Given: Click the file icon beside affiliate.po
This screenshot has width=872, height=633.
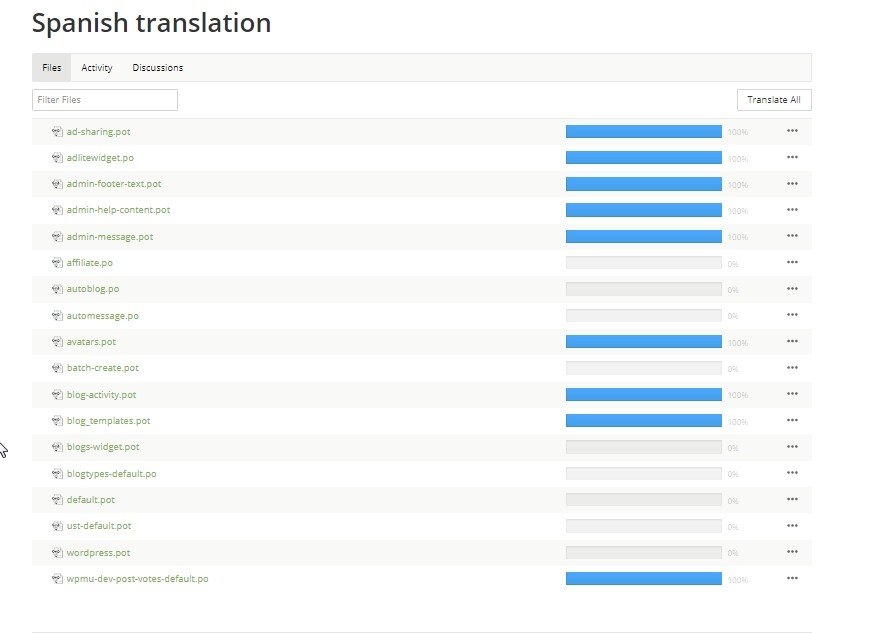Looking at the screenshot, I should pos(57,263).
